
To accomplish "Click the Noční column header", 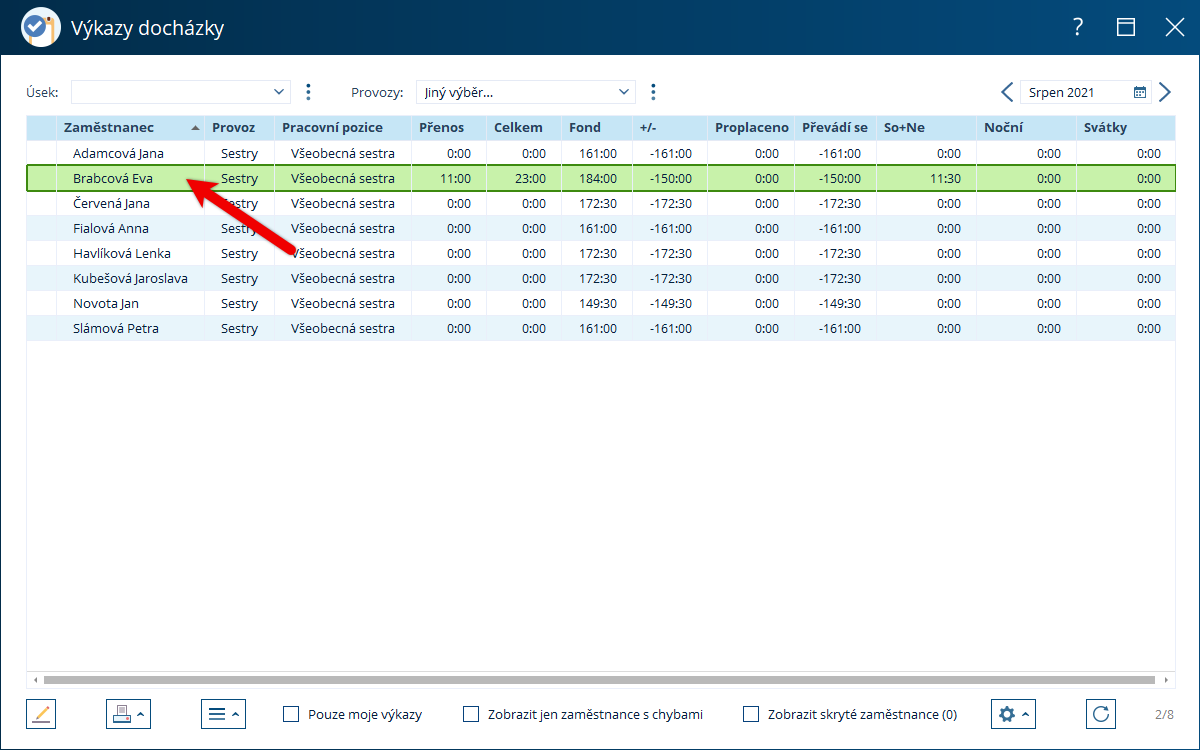I will coord(1027,128).
